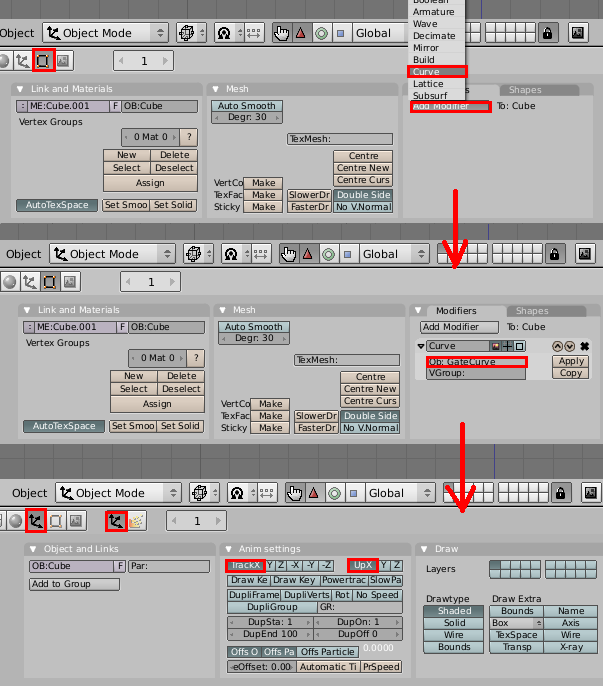Image resolution: width=603 pixels, height=686 pixels.
Task: Click move-object-centers icon in middle screenshot
Action: pos(260,254)
